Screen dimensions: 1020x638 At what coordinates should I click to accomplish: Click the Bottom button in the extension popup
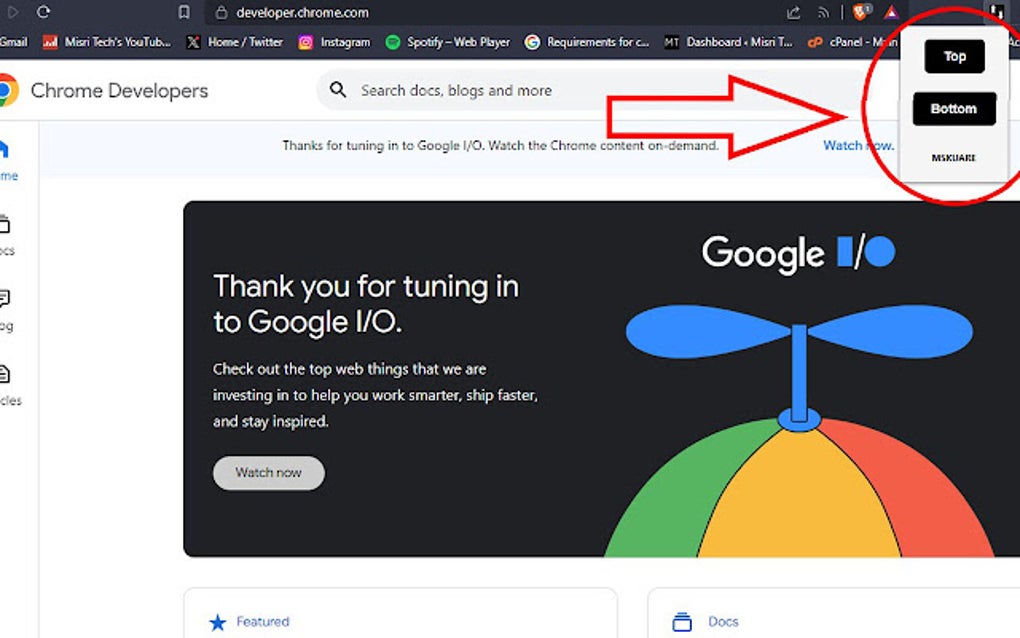point(954,109)
